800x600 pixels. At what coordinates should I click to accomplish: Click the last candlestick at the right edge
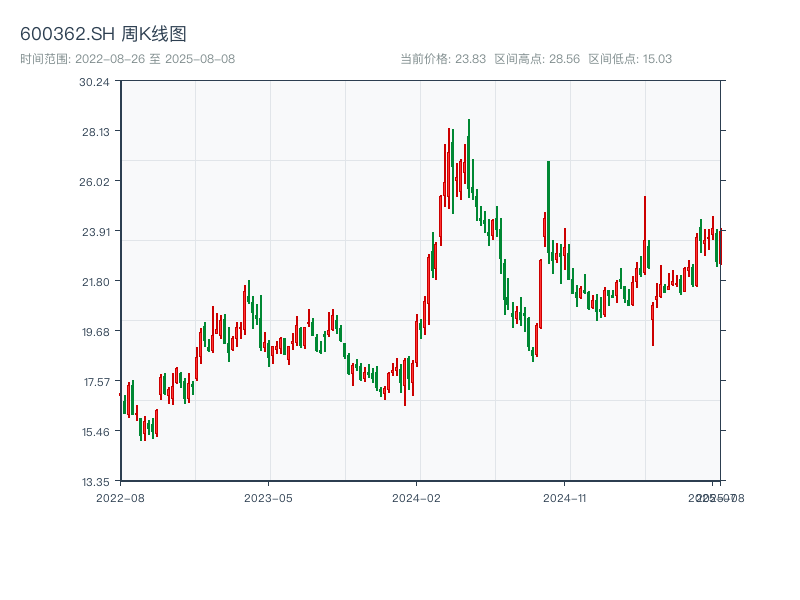pos(719,247)
